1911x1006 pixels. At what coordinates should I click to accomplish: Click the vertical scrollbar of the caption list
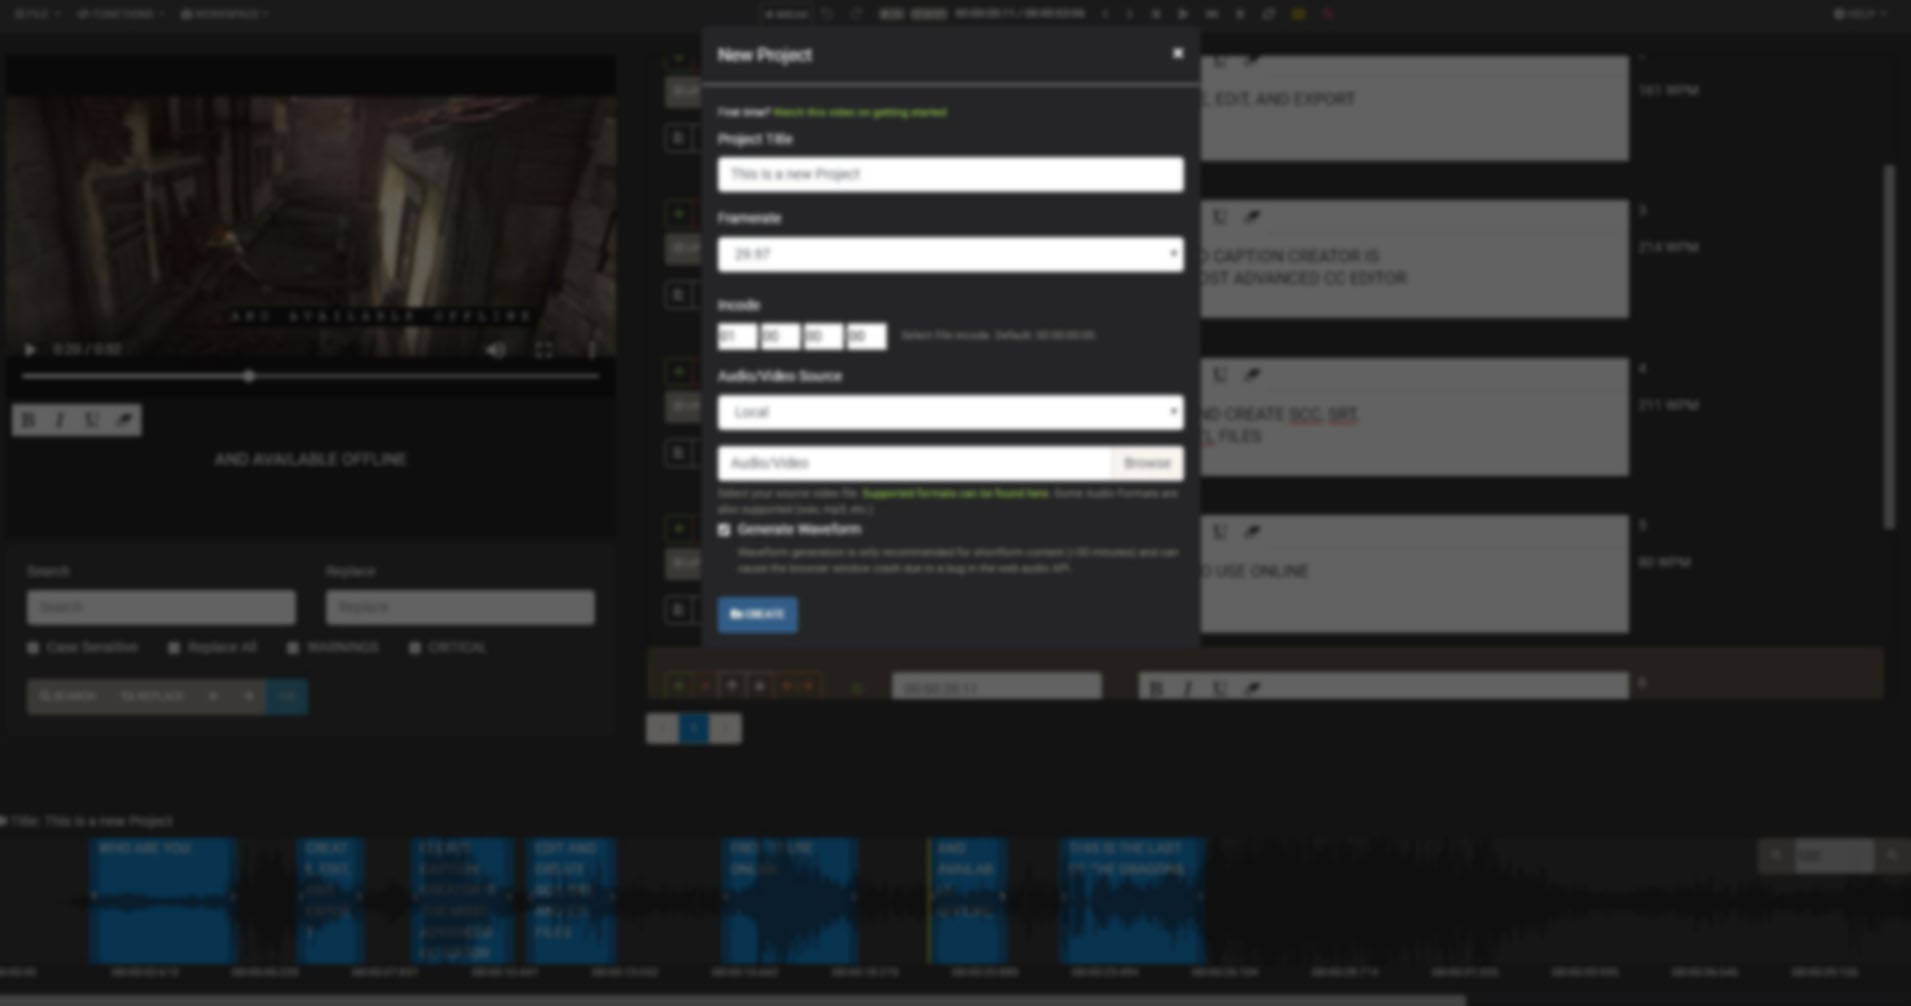[x=1888, y=346]
